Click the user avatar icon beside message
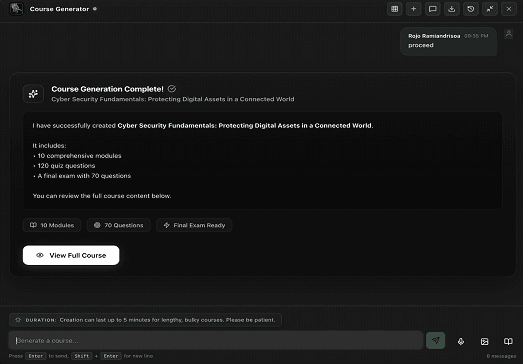Screen dimensions: 523x364 [509, 34]
